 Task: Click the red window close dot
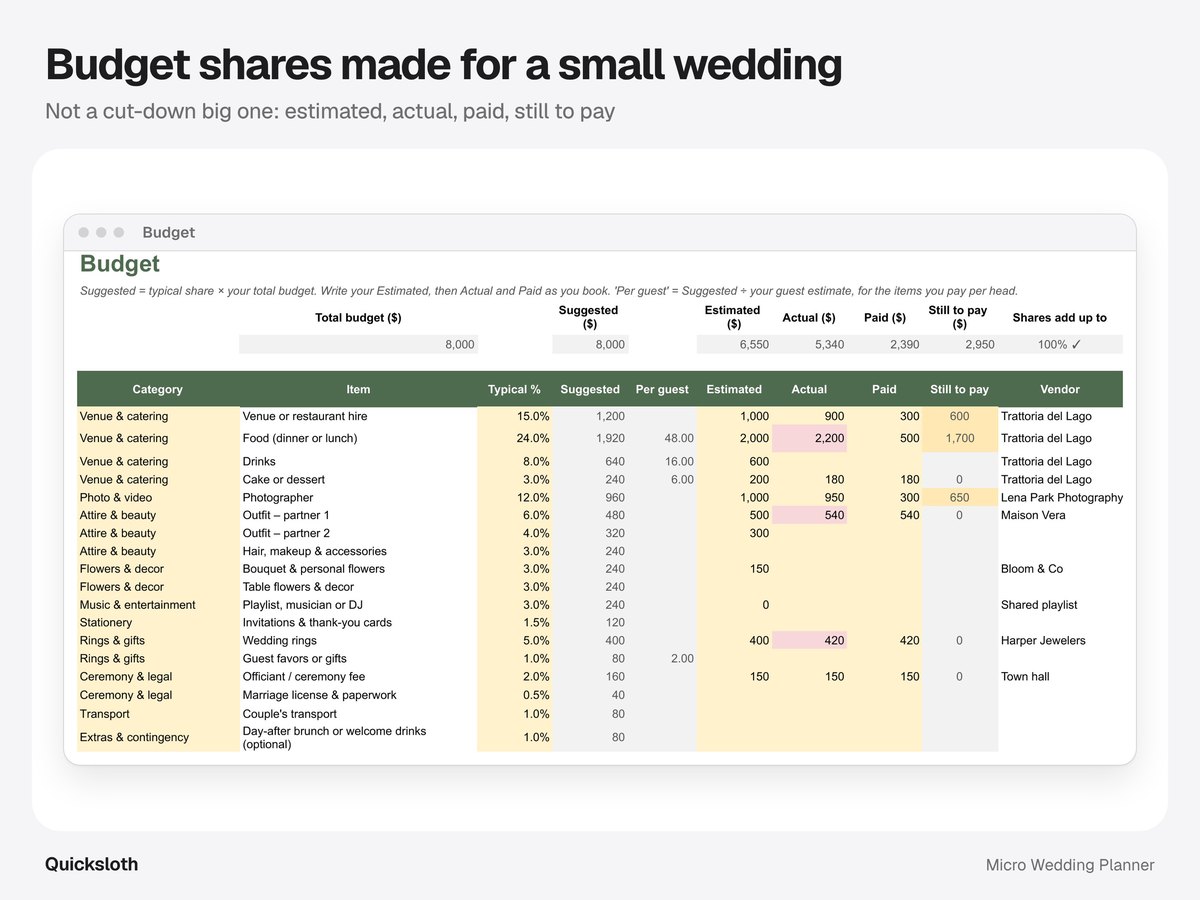(84, 232)
